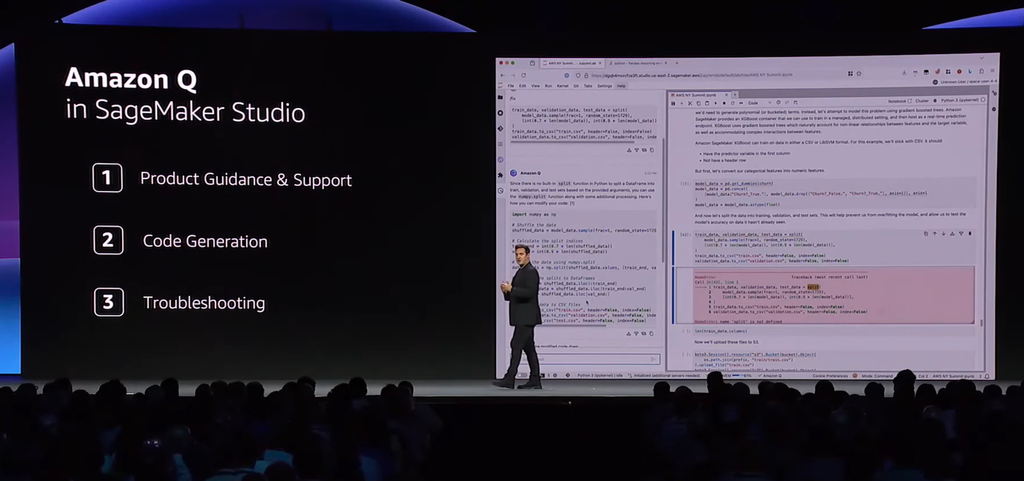The image size is (1024, 481).
Task: Restart the kernel from notebook toolbar
Action: click(733, 103)
